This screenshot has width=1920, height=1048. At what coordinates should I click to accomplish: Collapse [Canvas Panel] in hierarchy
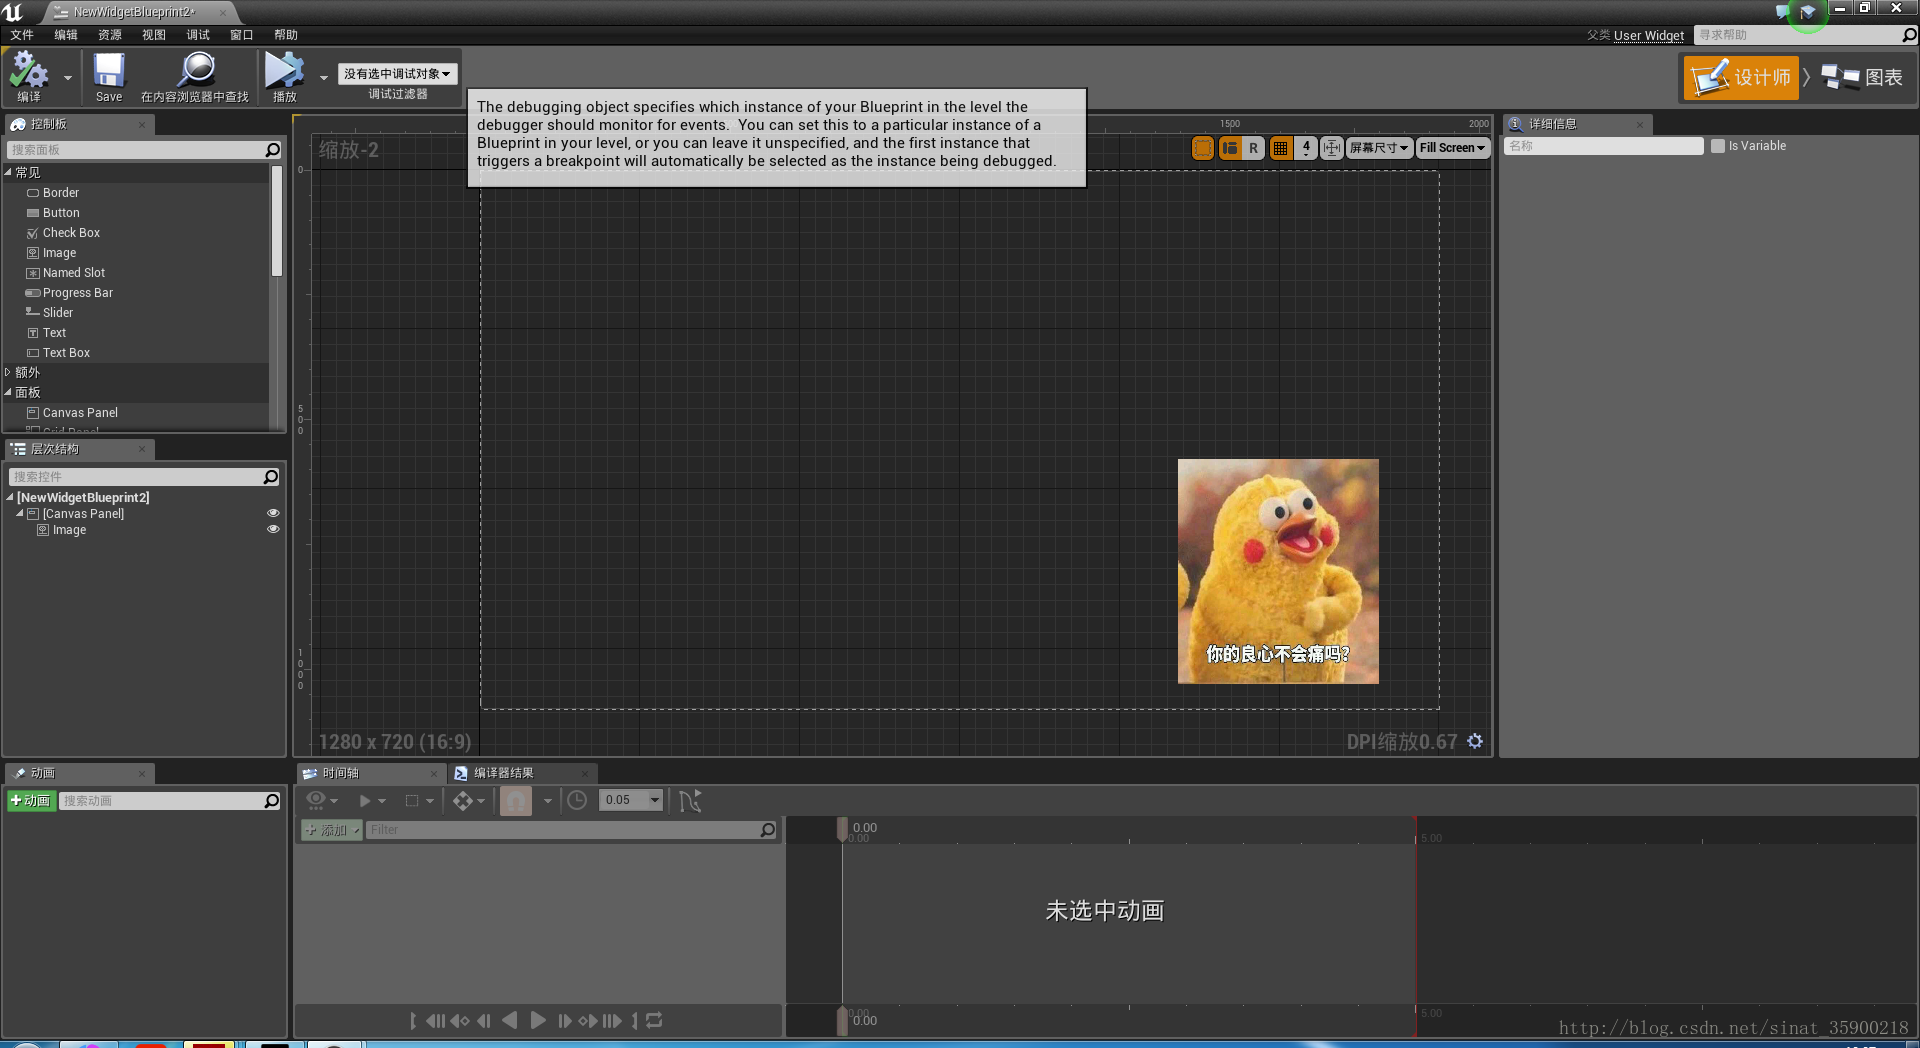point(20,513)
